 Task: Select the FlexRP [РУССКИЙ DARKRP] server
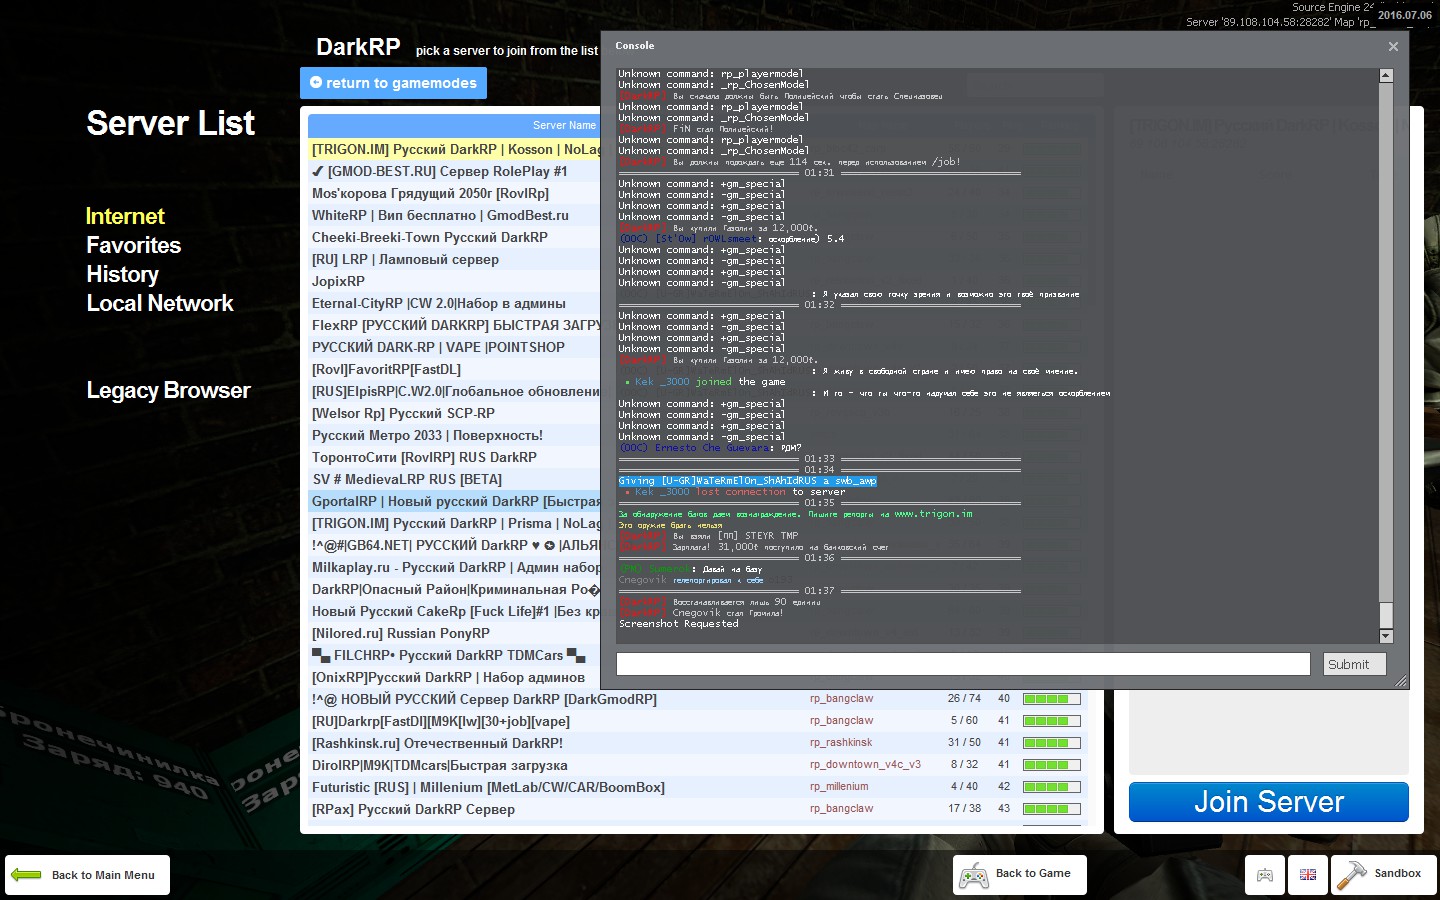(455, 325)
